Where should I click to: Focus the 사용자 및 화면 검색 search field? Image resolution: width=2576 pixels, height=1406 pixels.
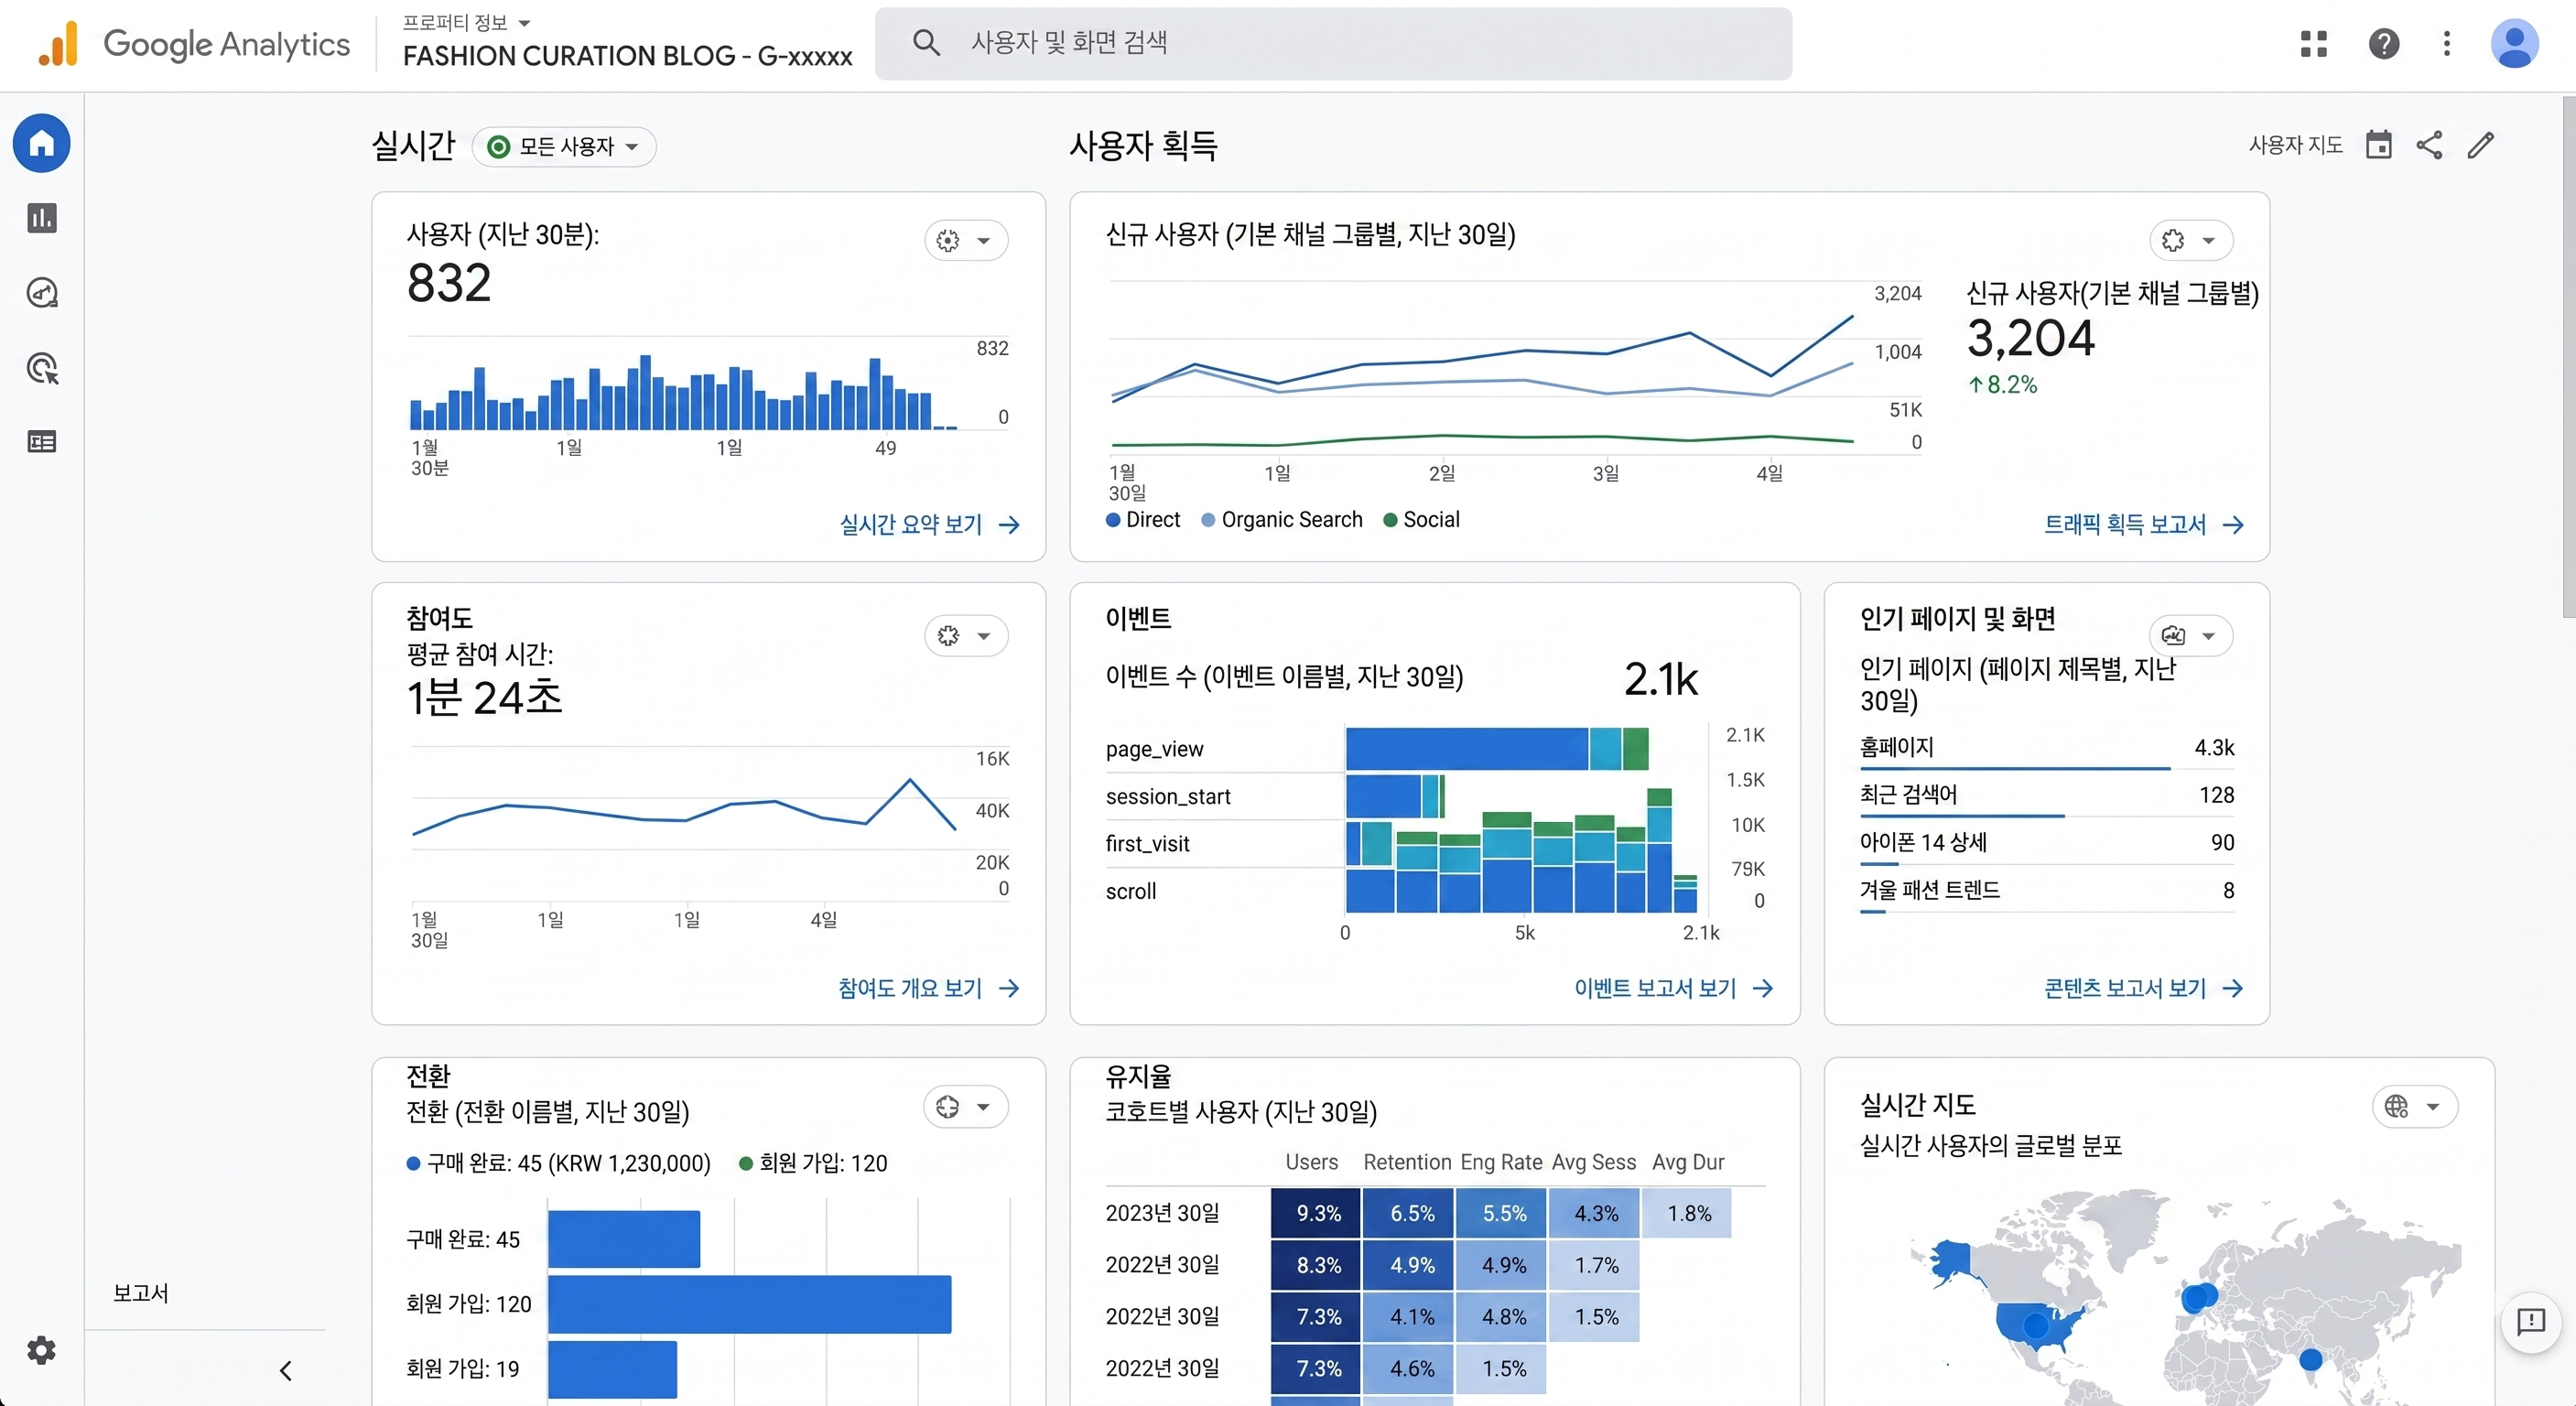click(1333, 43)
